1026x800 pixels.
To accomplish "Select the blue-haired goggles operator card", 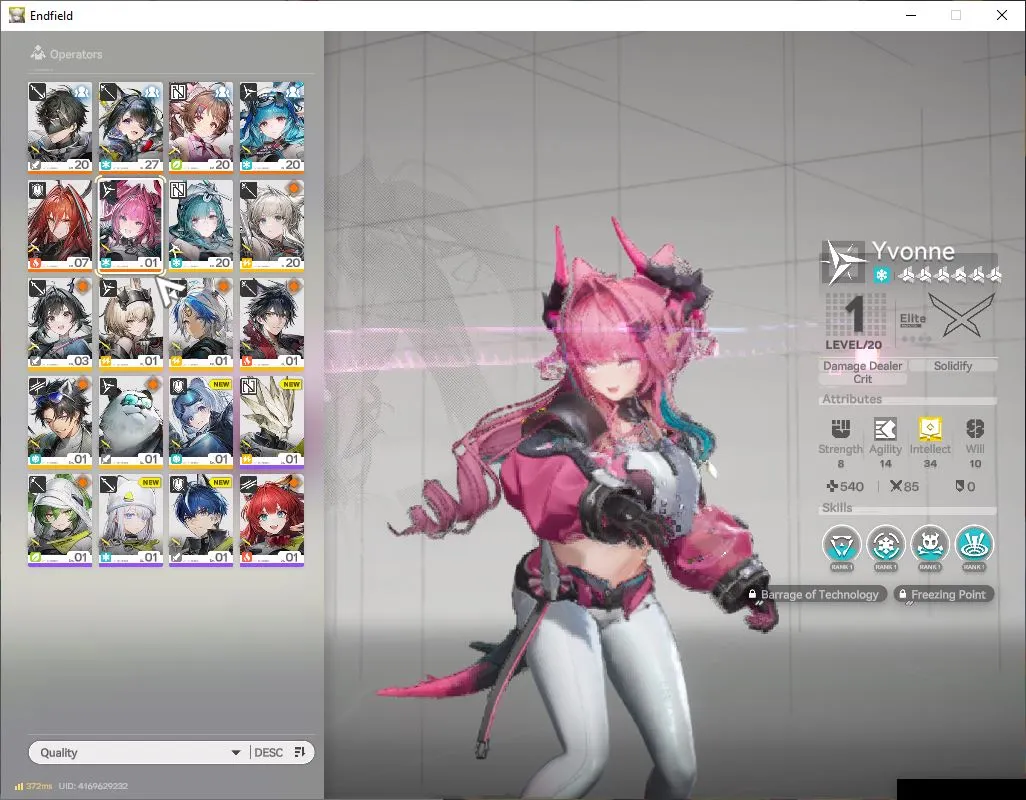I will (x=272, y=127).
